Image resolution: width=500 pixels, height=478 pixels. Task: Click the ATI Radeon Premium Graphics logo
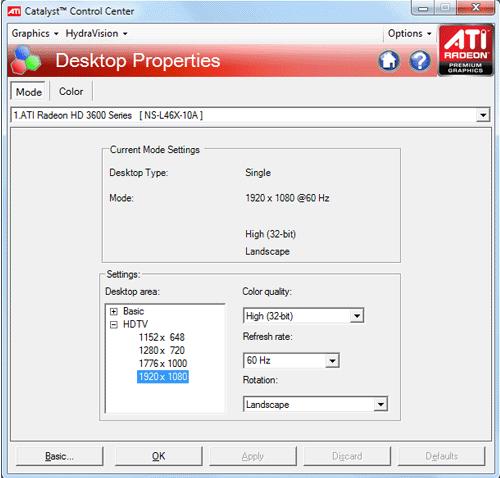coord(466,51)
